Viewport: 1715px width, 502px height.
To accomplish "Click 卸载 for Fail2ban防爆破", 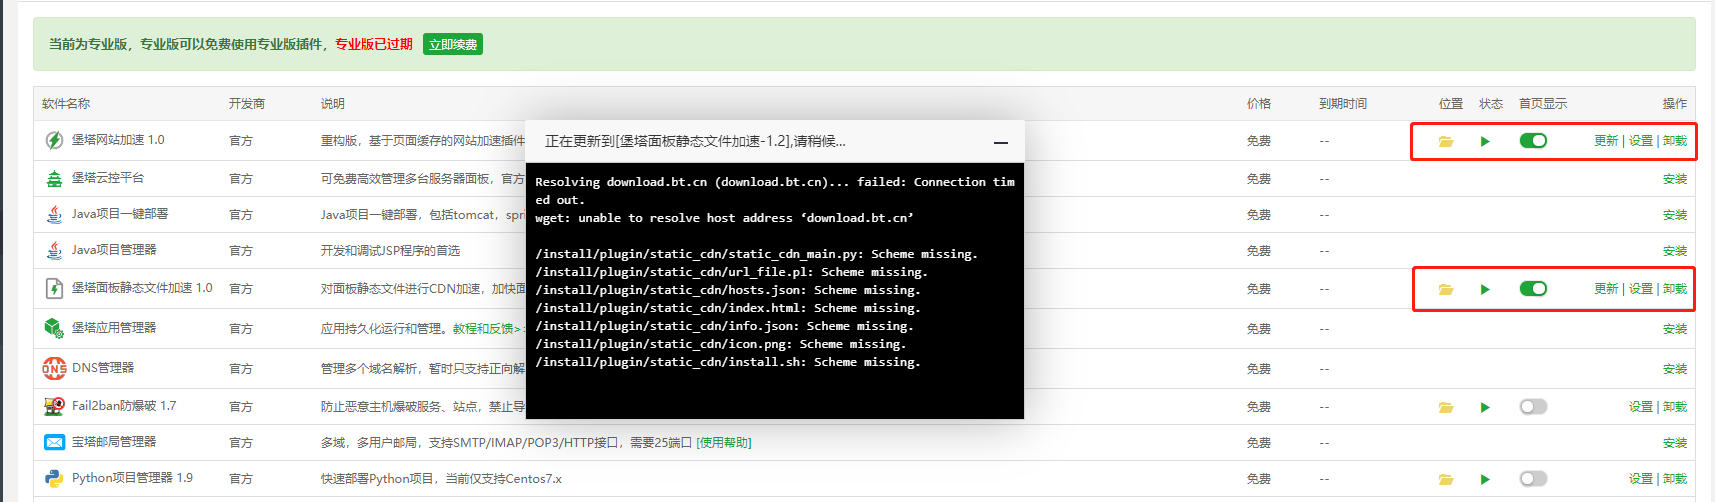I will (x=1675, y=407).
